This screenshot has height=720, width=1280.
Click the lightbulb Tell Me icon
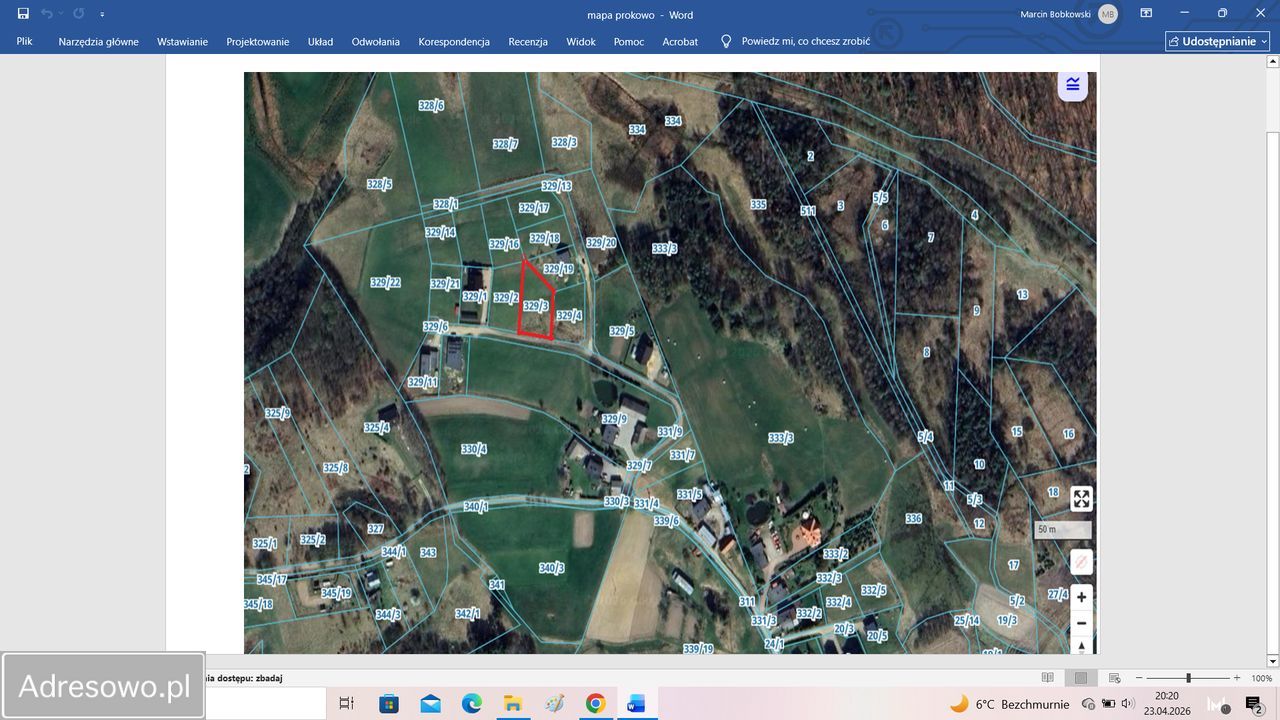726,42
